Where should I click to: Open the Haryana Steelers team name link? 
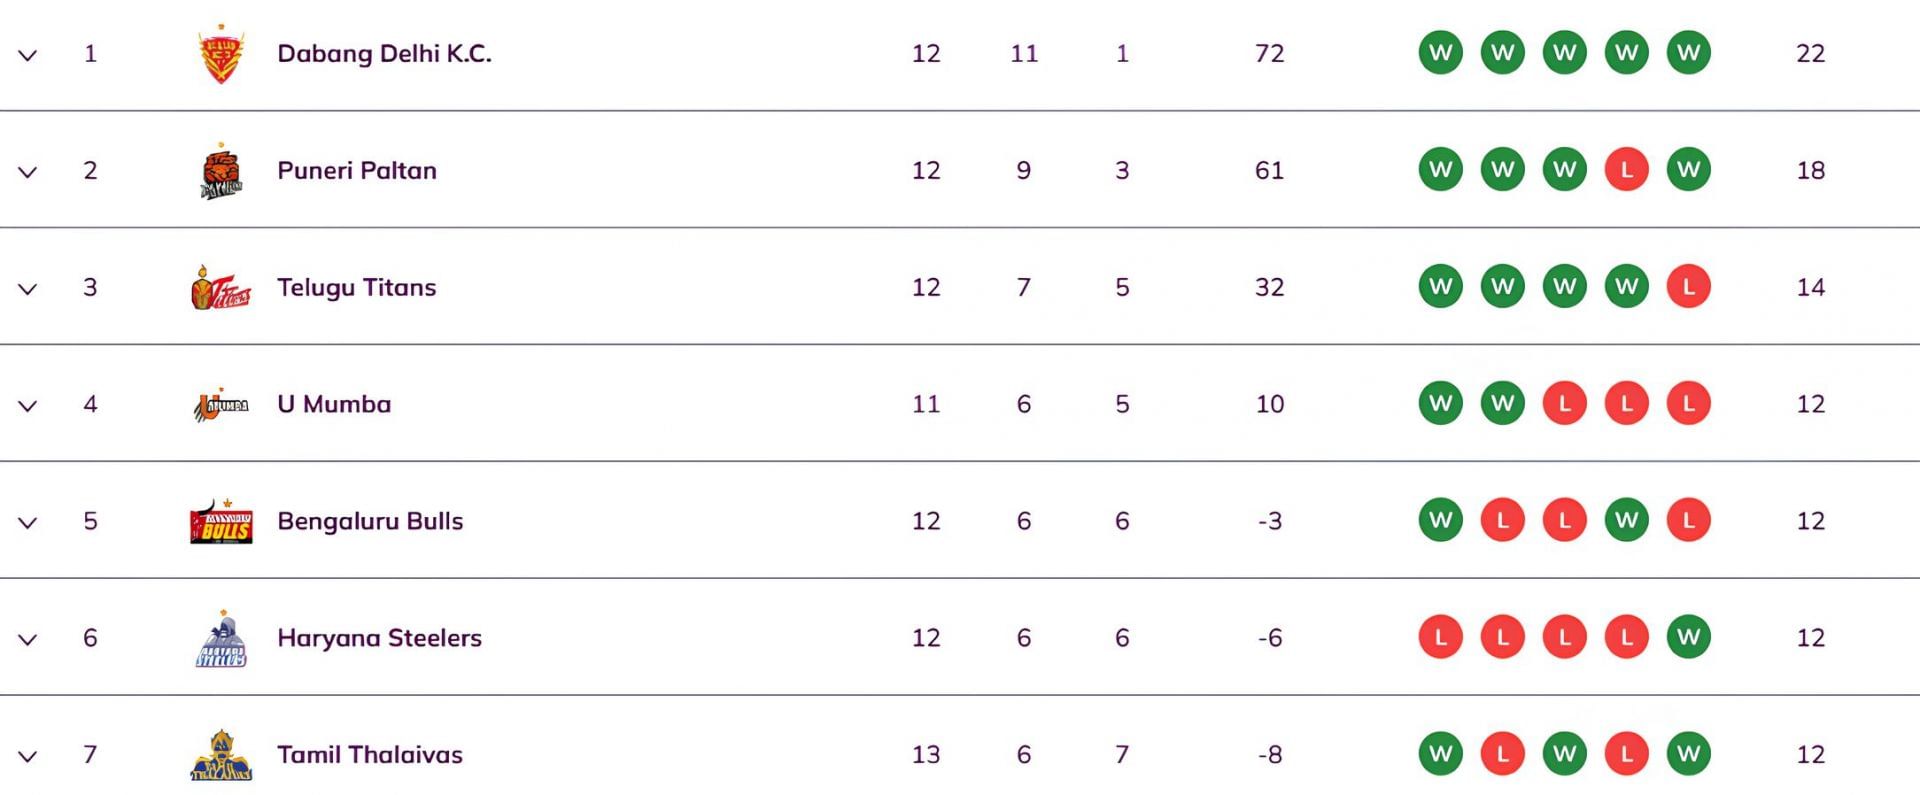379,638
